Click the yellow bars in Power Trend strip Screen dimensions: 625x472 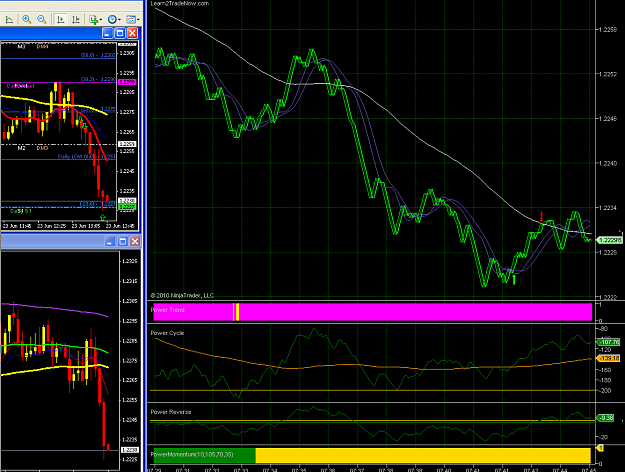click(236, 312)
